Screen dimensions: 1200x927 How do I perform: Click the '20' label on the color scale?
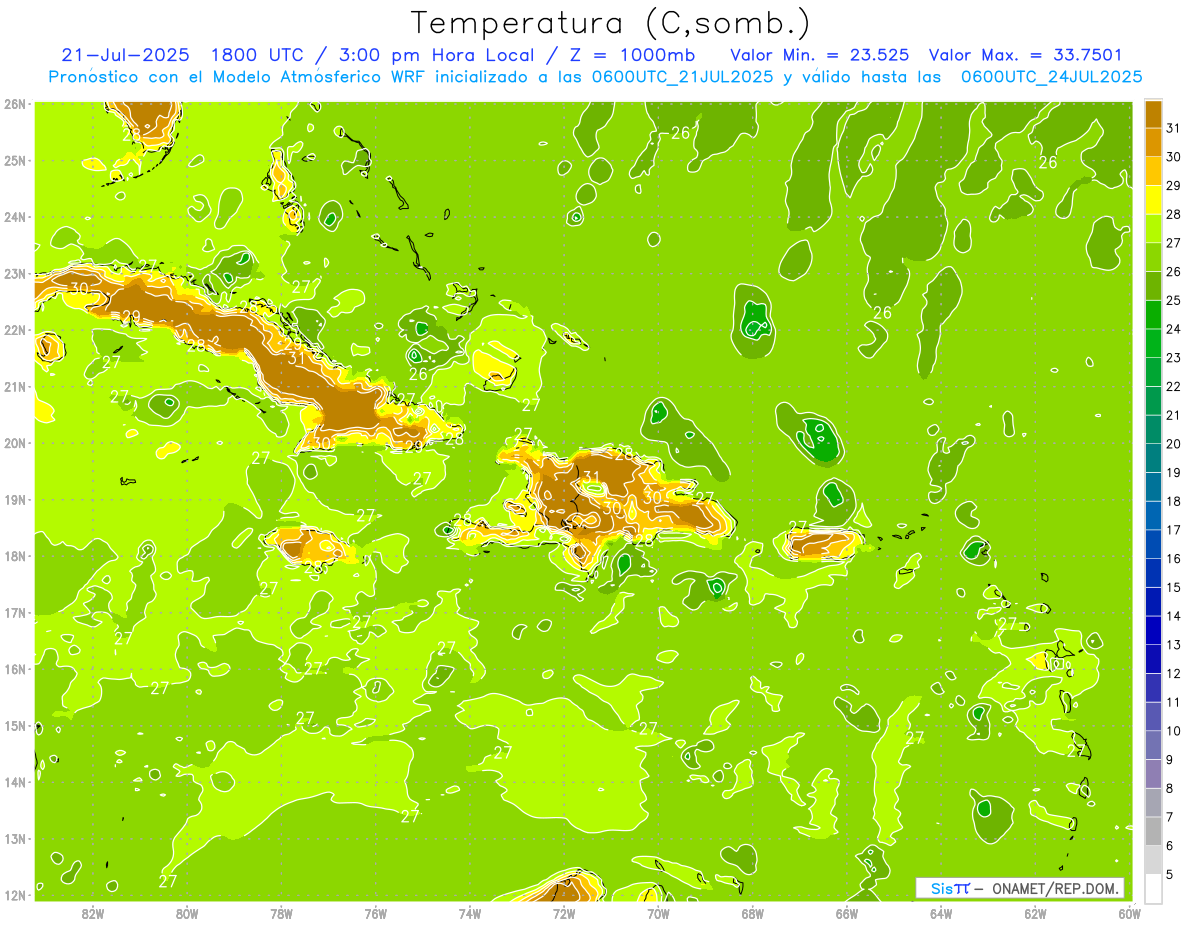click(x=1173, y=444)
